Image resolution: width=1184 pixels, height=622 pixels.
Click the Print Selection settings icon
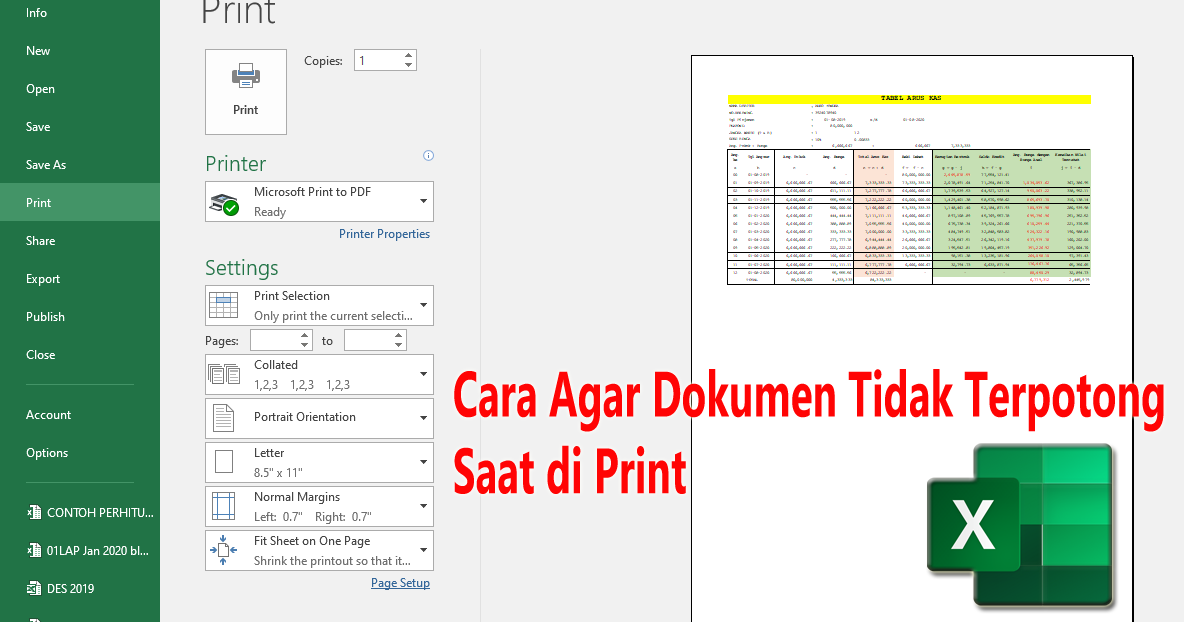[x=224, y=305]
